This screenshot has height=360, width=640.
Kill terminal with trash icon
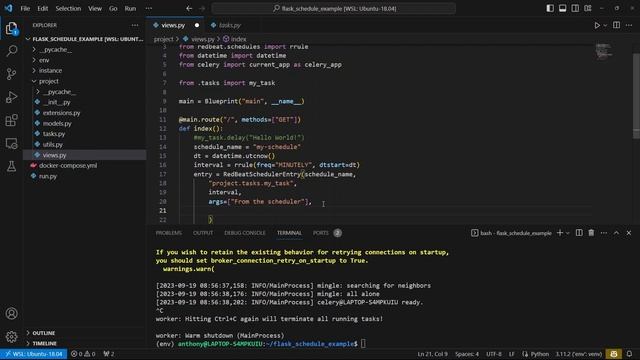591,233
